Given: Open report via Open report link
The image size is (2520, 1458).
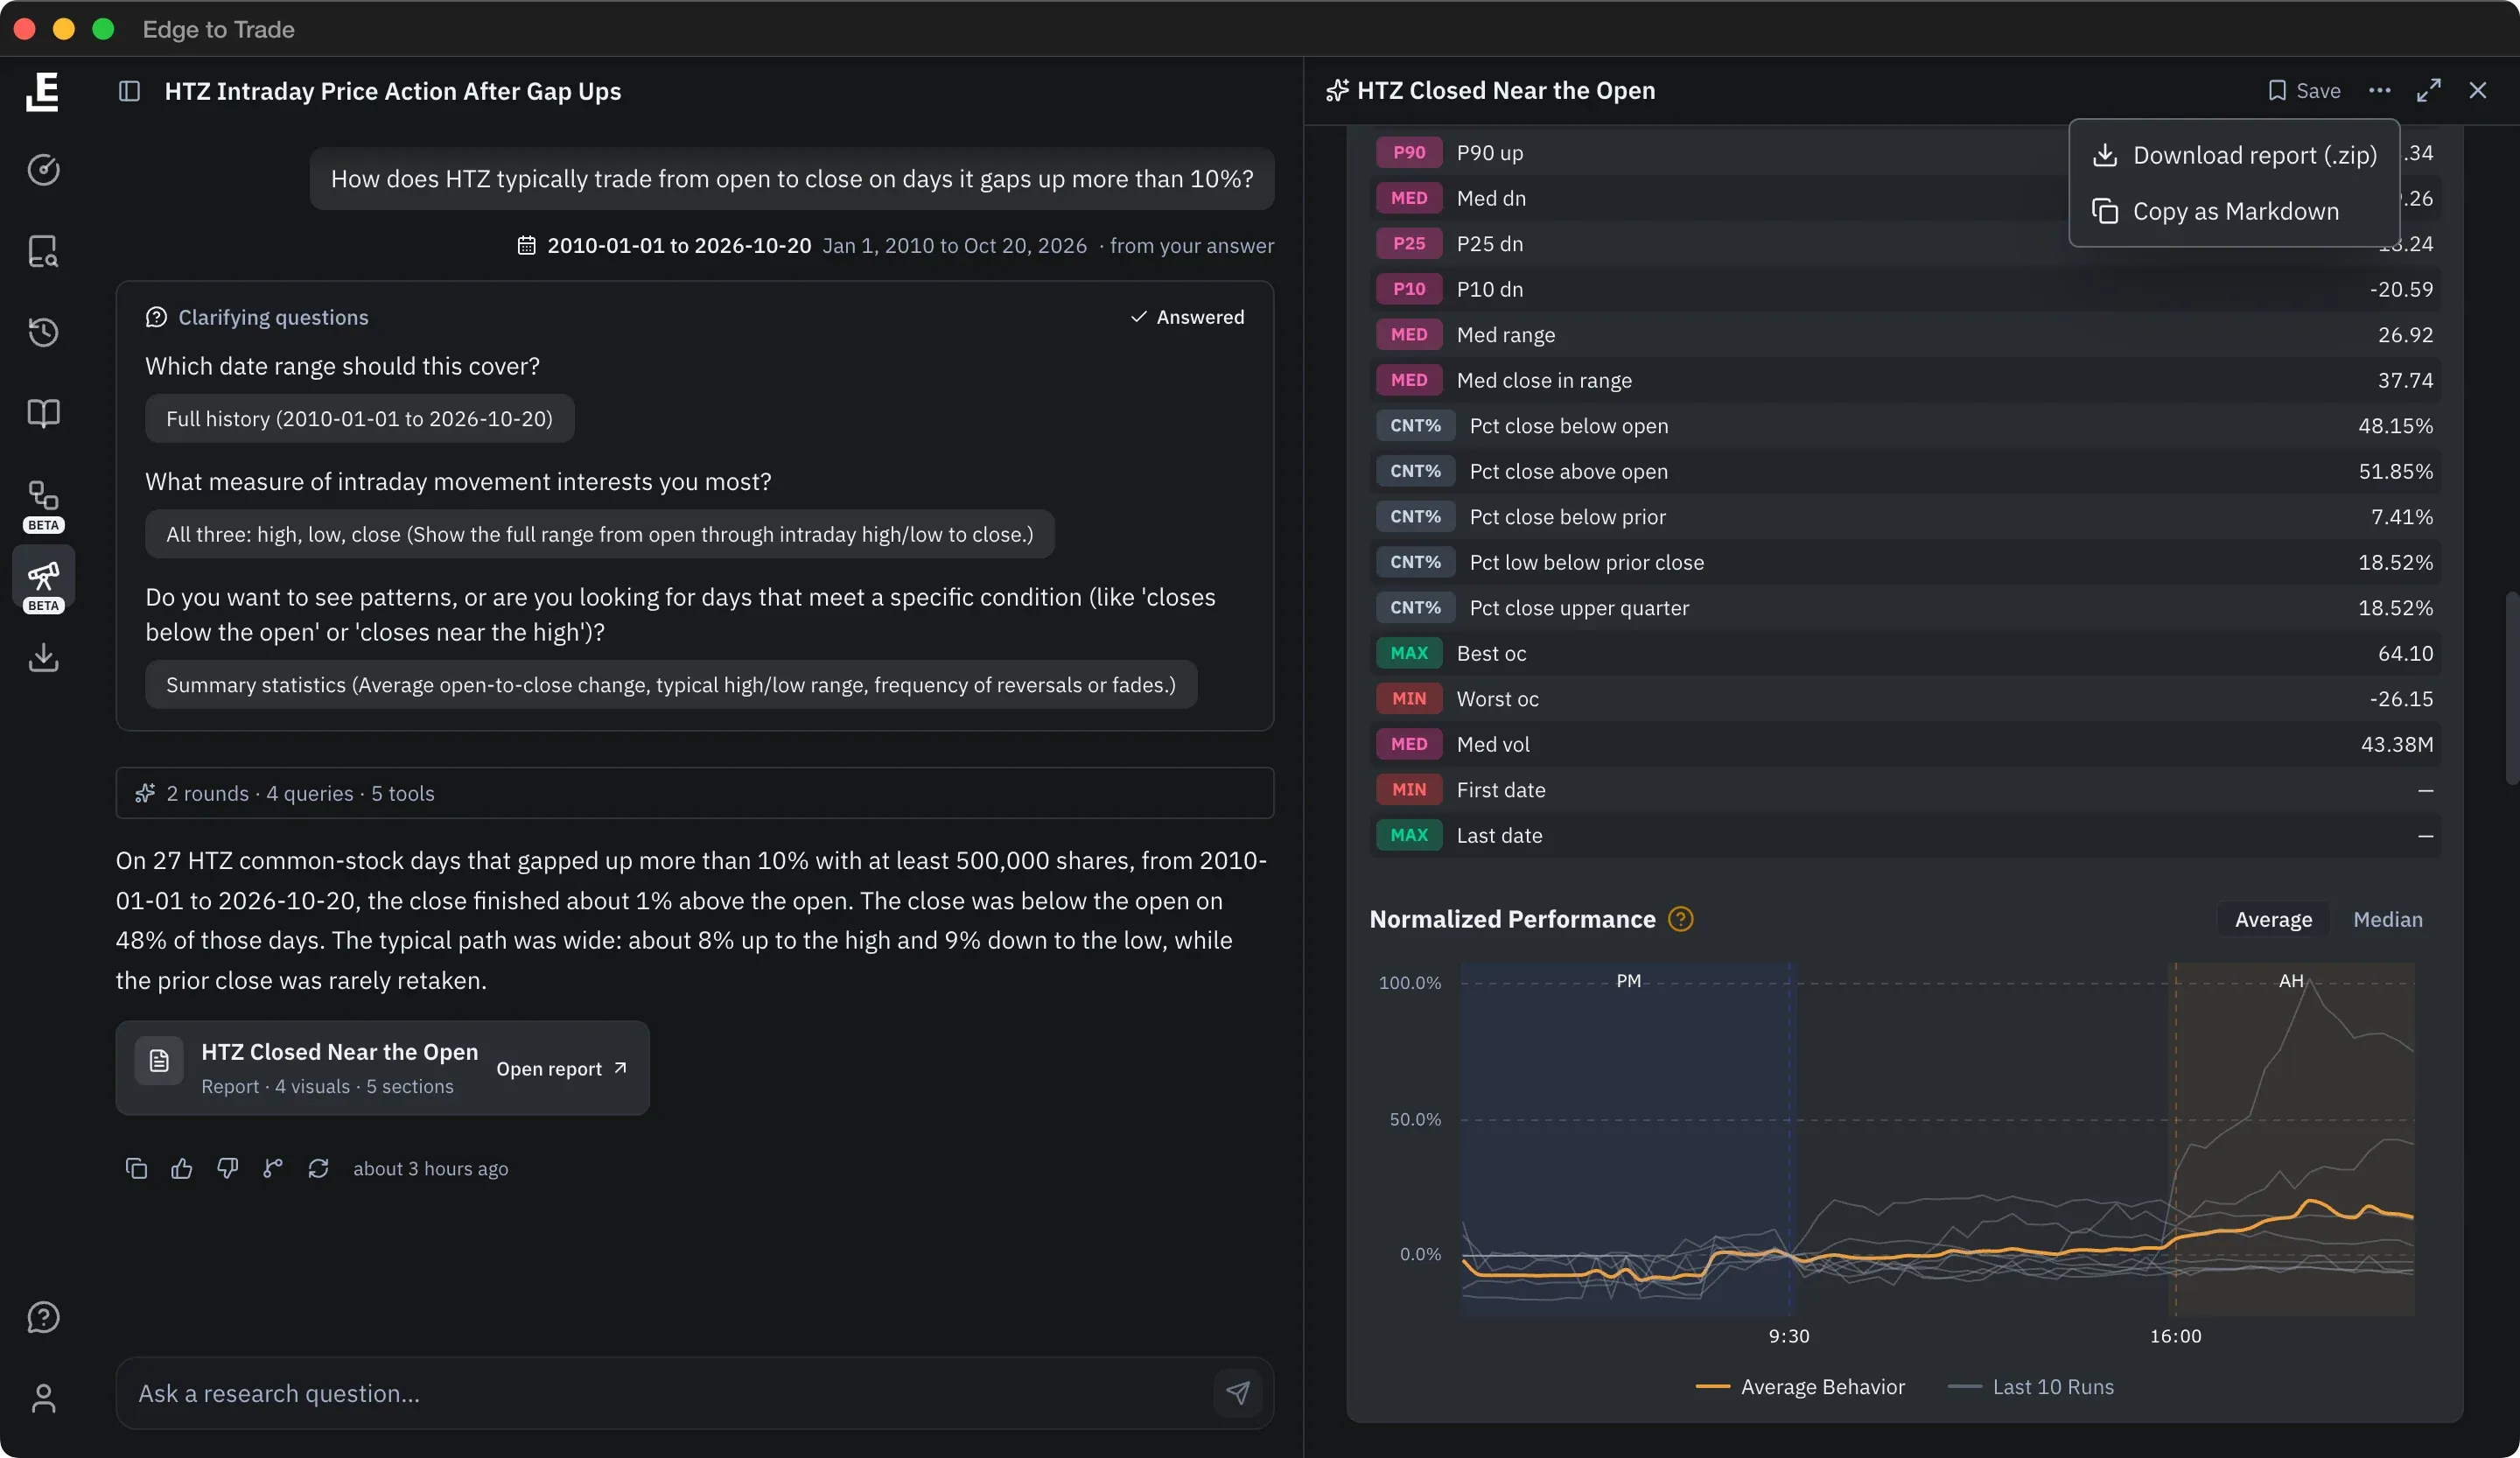Looking at the screenshot, I should click(562, 1068).
